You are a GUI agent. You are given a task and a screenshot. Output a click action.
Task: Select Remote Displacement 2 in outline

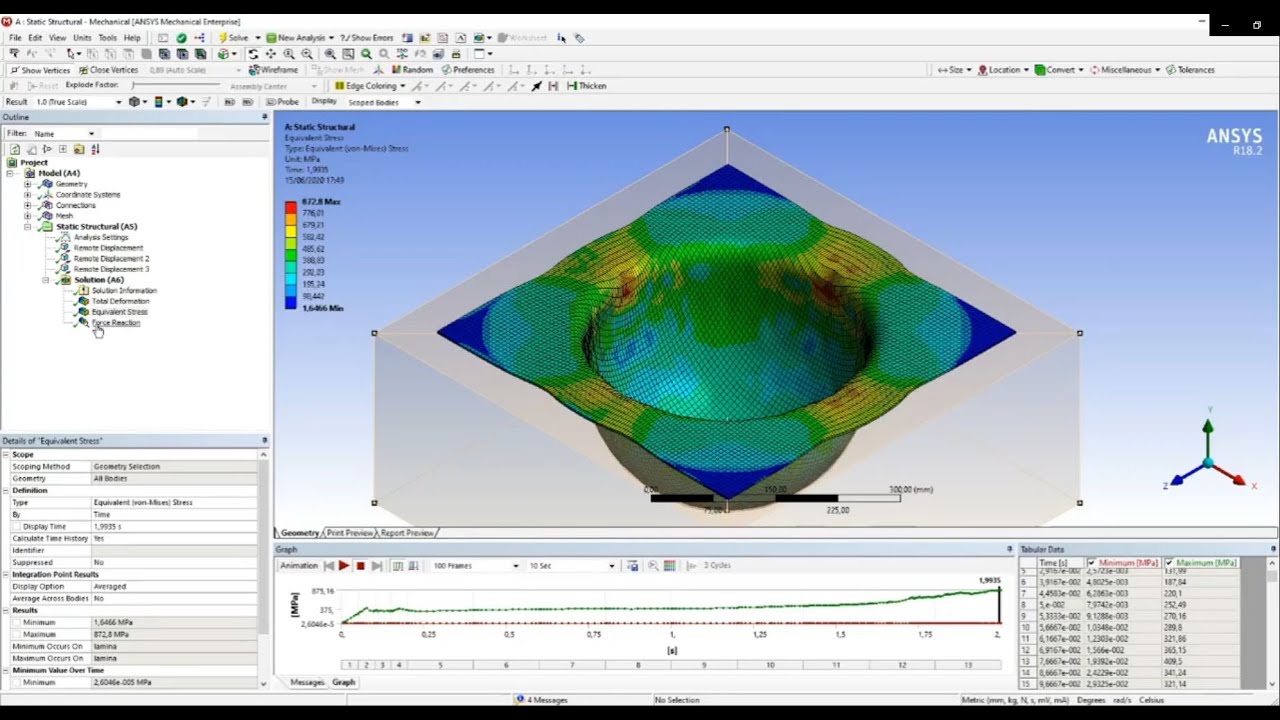tap(111, 258)
